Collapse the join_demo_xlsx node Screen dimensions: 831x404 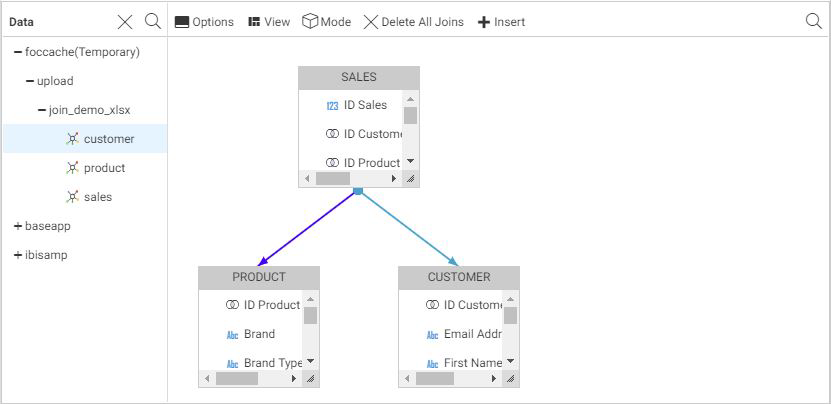(x=42, y=110)
